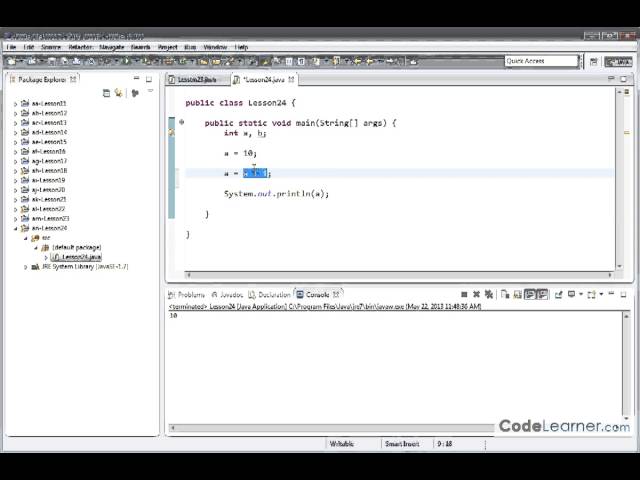The height and width of the screenshot is (480, 640).
Task: Minimize the Package Explorer view
Action: point(137,78)
